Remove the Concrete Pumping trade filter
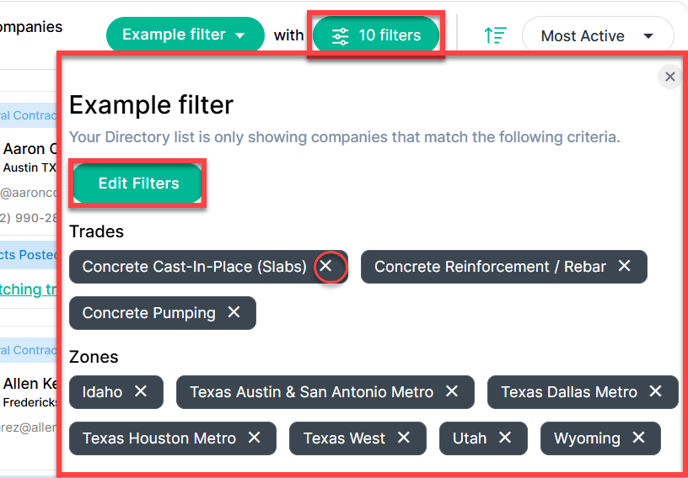Image resolution: width=688 pixels, height=478 pixels. coord(234,312)
